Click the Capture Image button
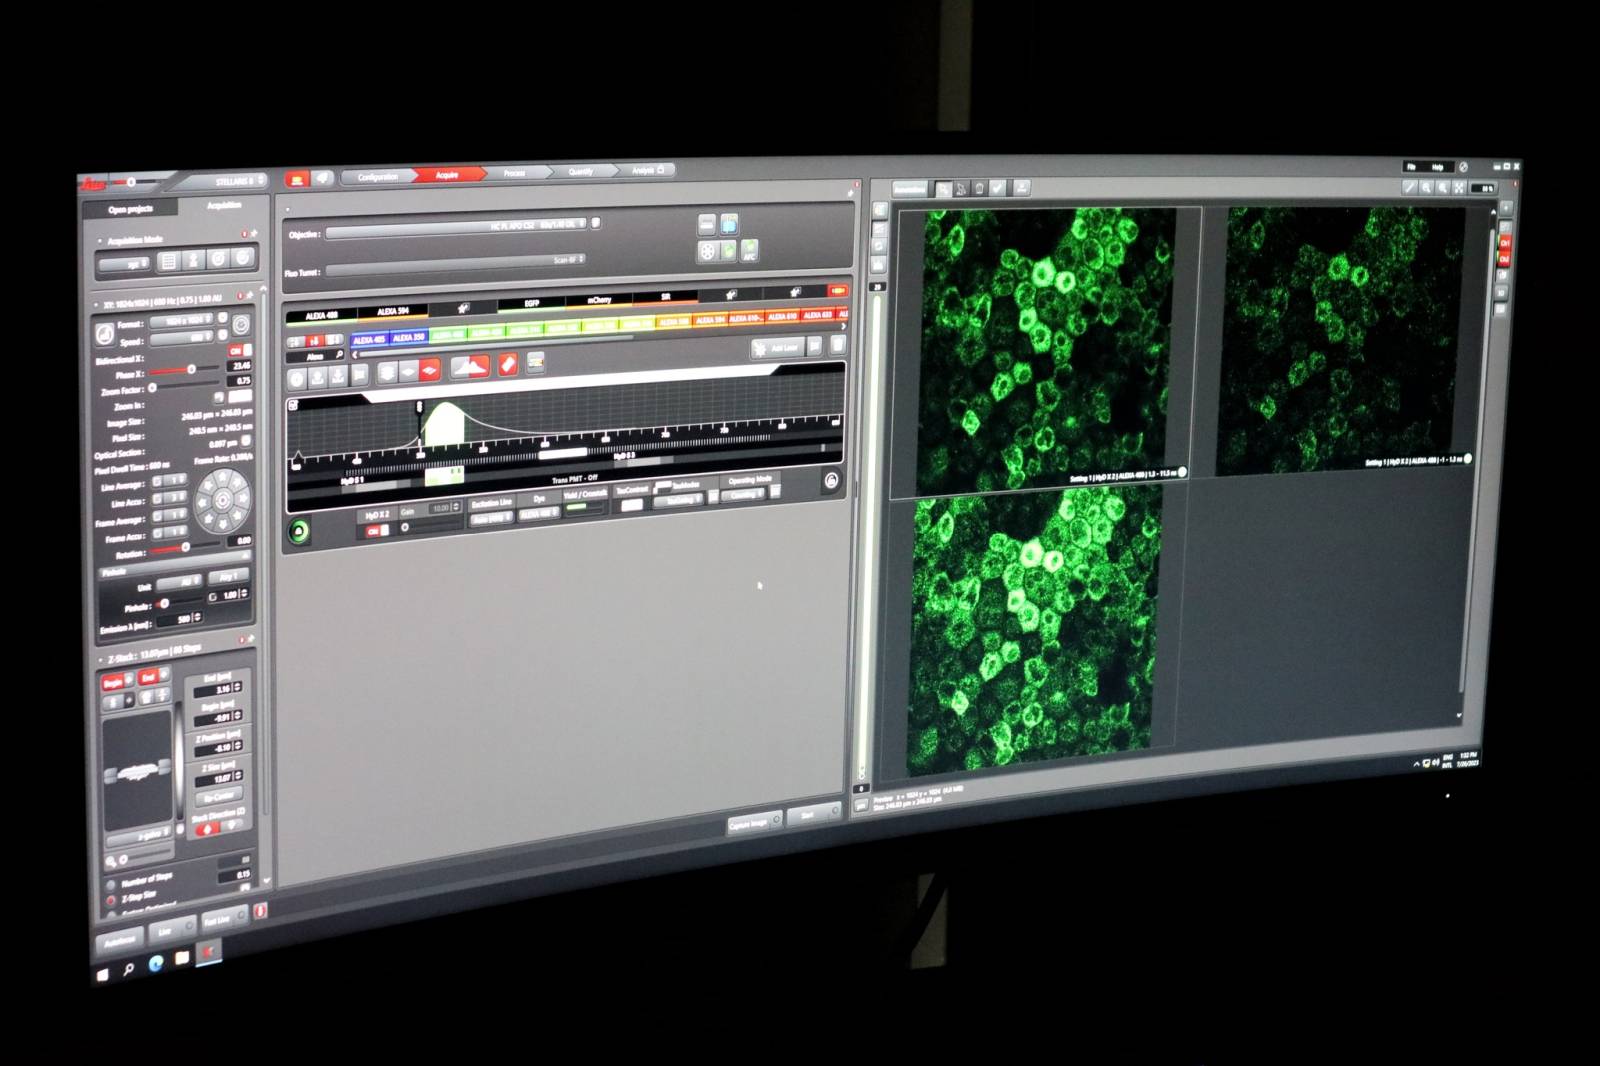The width and height of the screenshot is (1600, 1066). 754,822
